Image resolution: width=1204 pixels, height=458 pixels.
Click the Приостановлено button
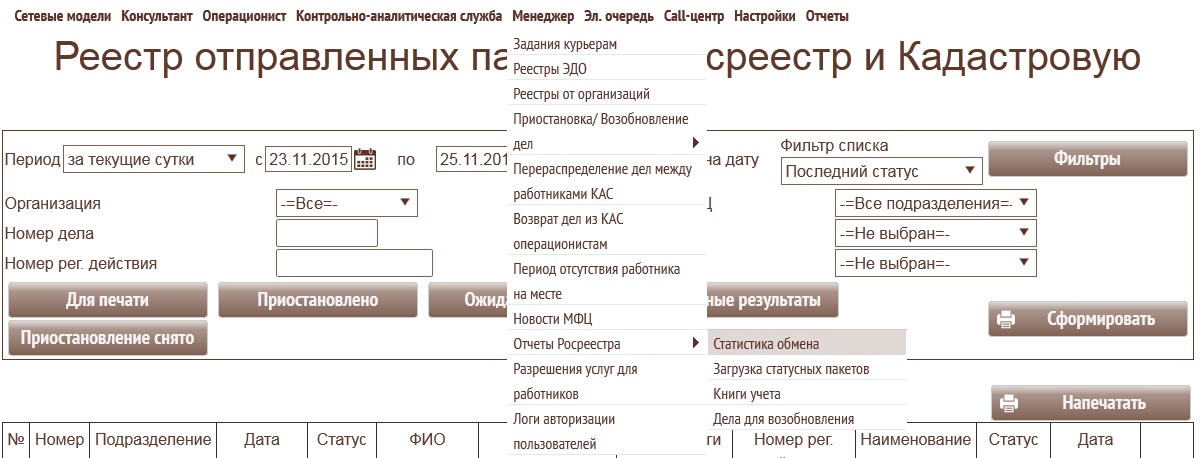[x=317, y=300]
